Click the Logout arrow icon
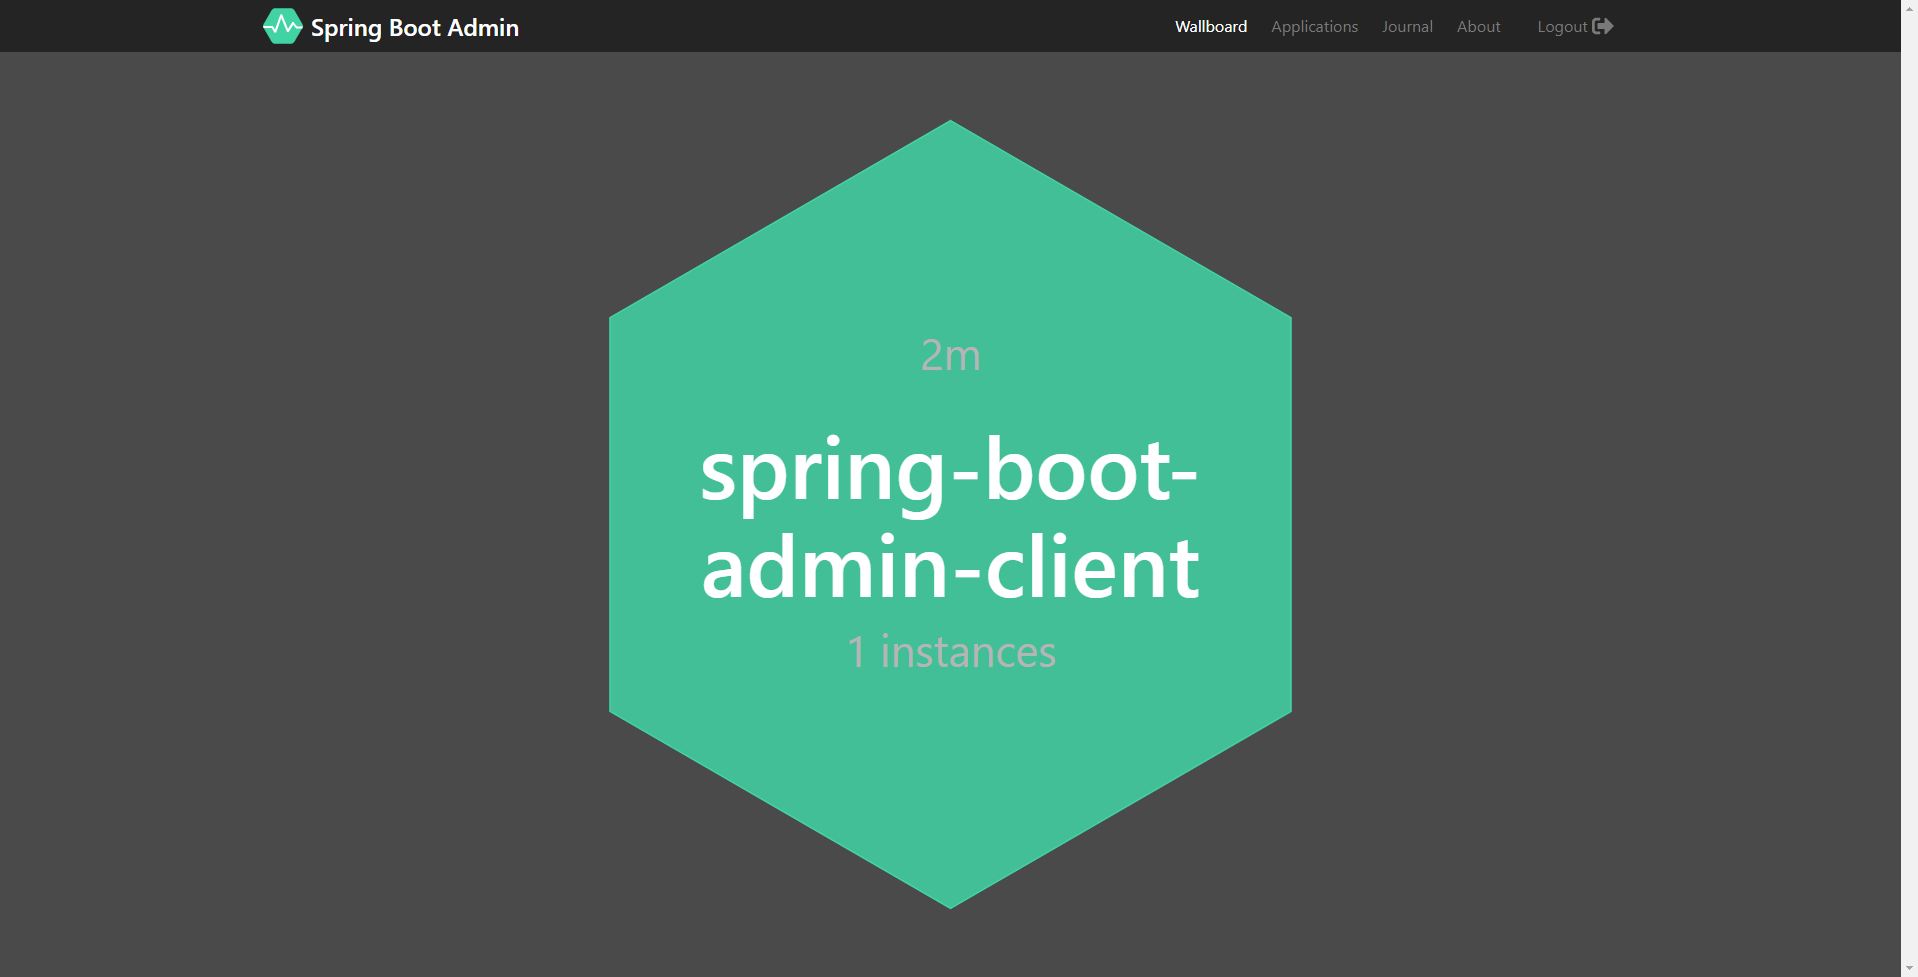This screenshot has width=1918, height=977. pos(1603,26)
